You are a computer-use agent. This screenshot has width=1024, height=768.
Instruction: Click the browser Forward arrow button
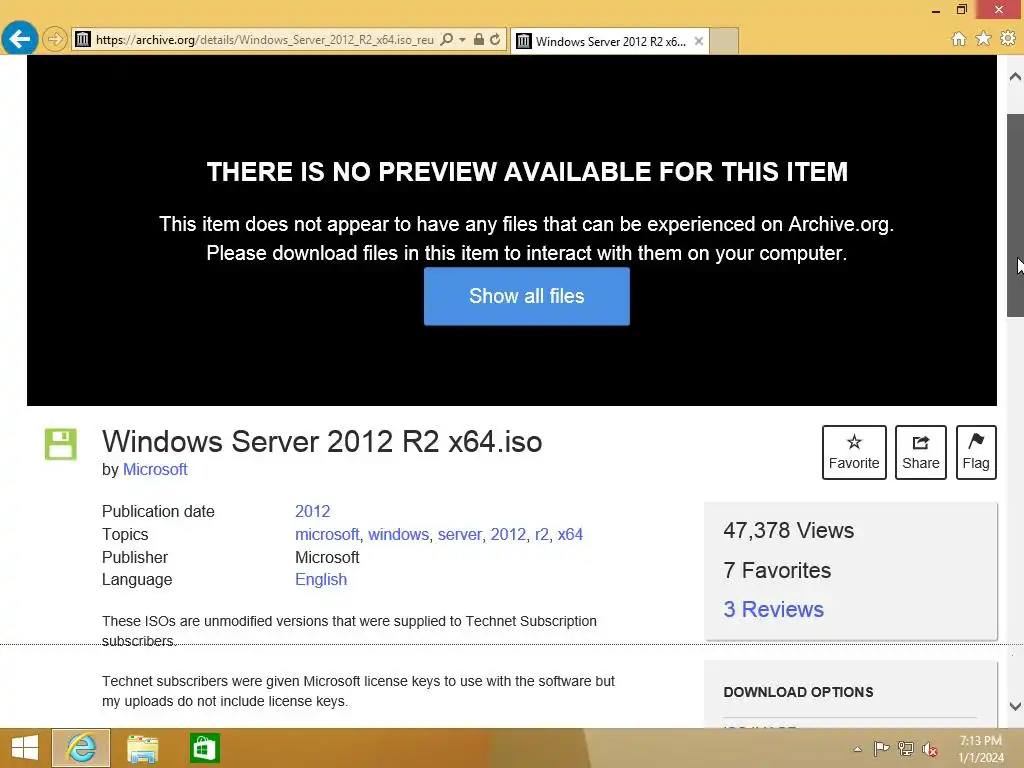55,39
